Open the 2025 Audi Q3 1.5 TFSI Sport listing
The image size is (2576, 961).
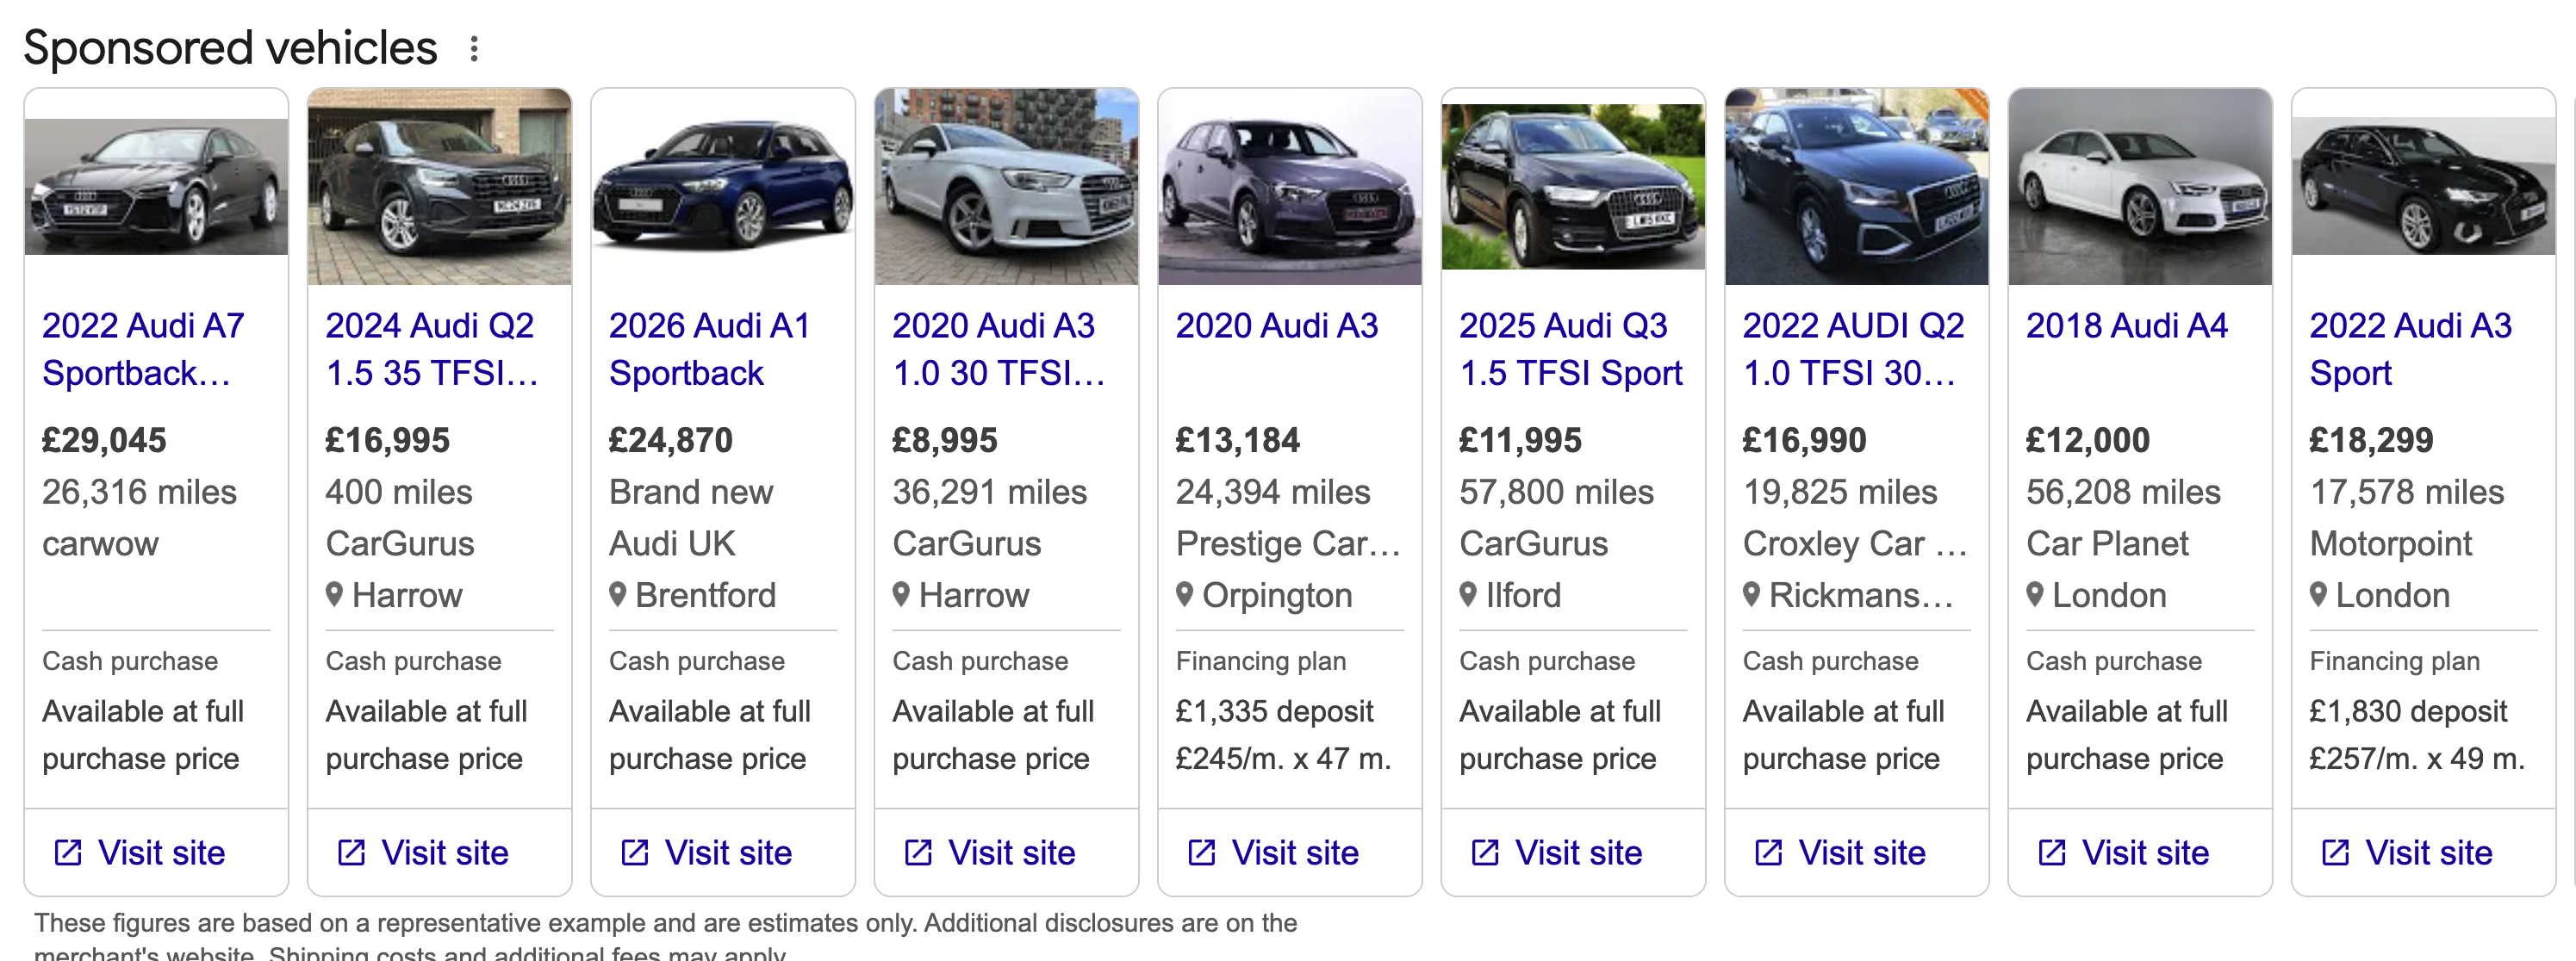[1571, 349]
